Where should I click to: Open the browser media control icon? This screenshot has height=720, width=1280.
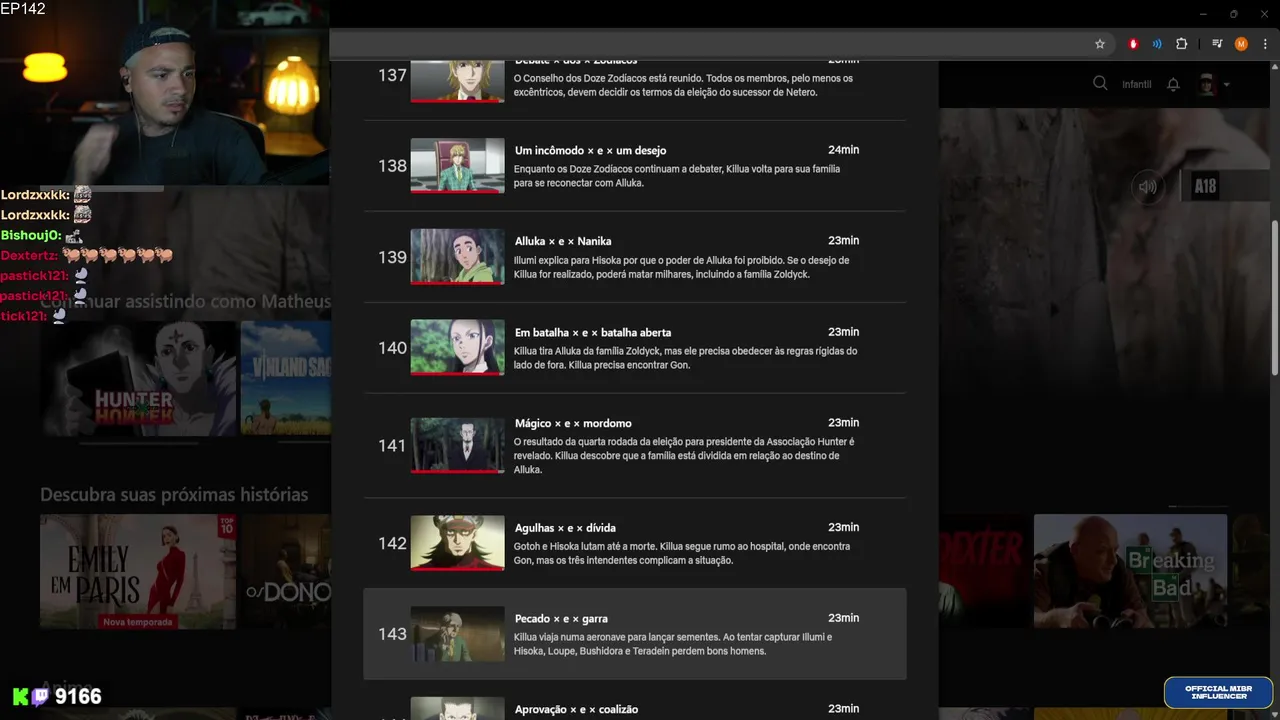(x=1217, y=44)
